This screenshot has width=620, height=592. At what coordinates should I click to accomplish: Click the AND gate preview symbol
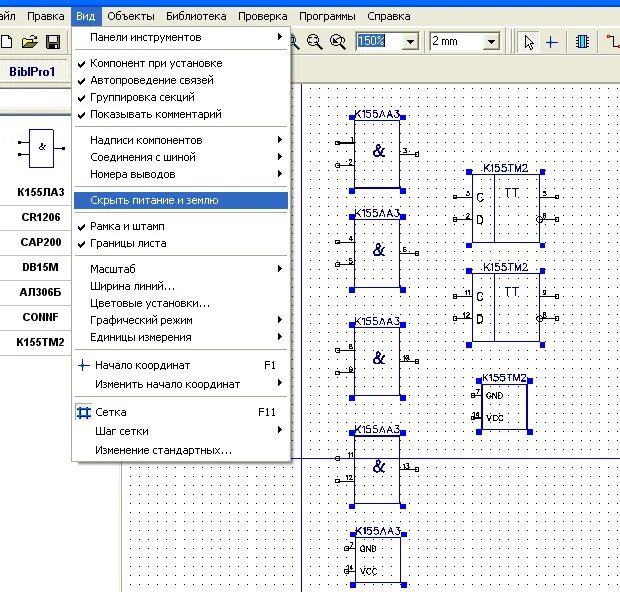[42, 146]
